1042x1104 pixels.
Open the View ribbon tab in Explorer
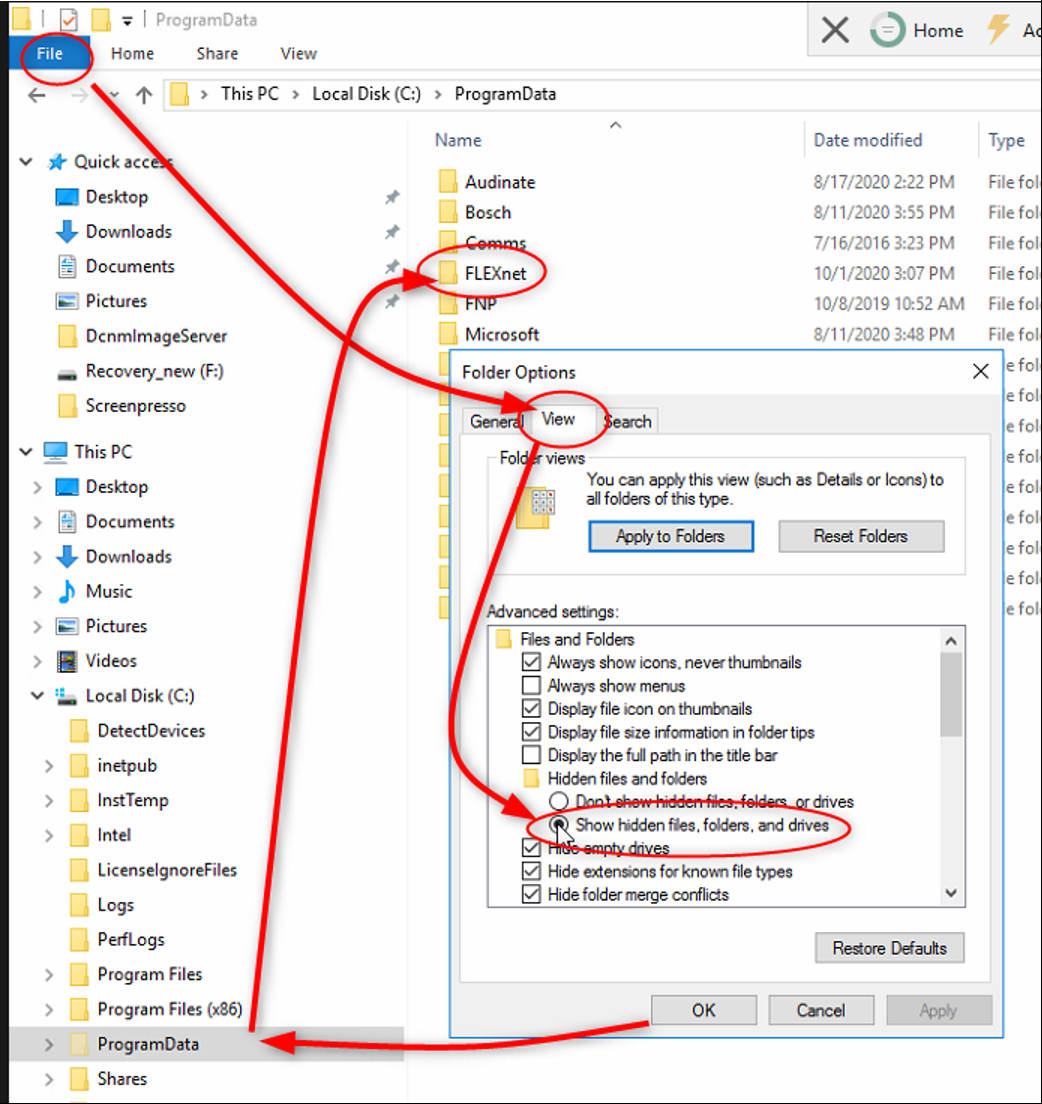click(299, 54)
